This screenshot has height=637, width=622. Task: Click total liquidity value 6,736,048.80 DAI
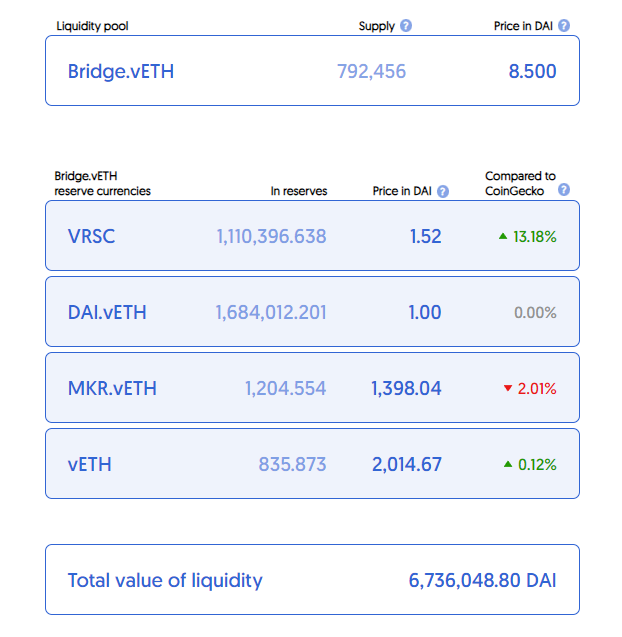(x=482, y=580)
